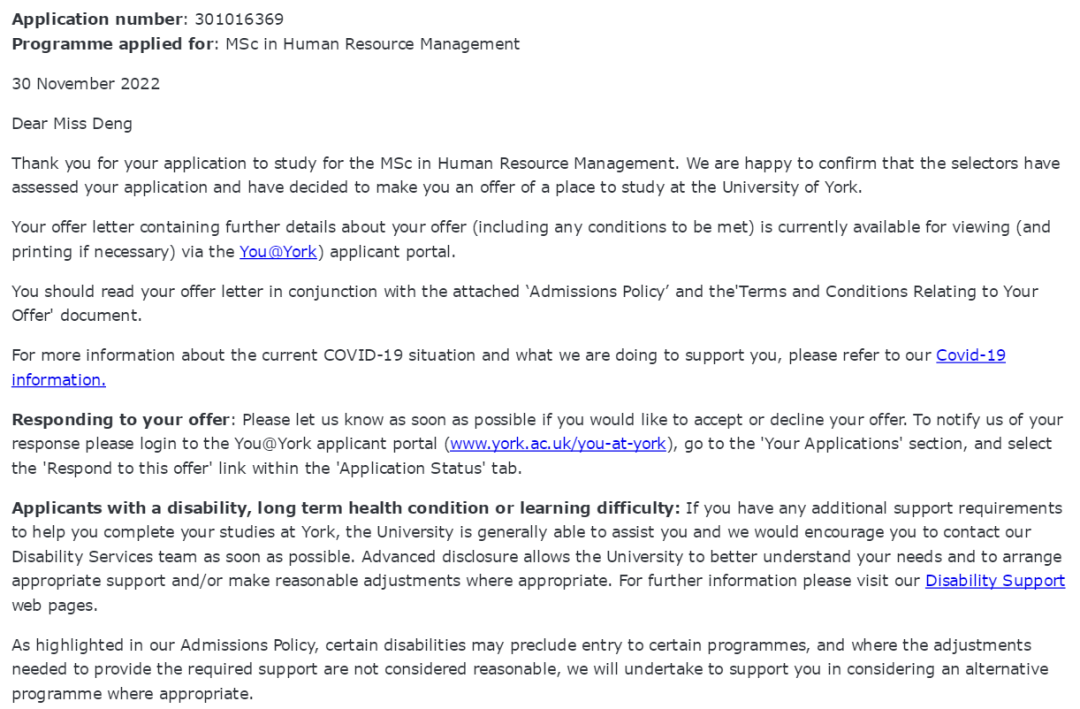Viewport: 1080px width, 709px height.
Task: Open the www.york.ac.uk/you-at-york URL link
Action: click(x=557, y=444)
